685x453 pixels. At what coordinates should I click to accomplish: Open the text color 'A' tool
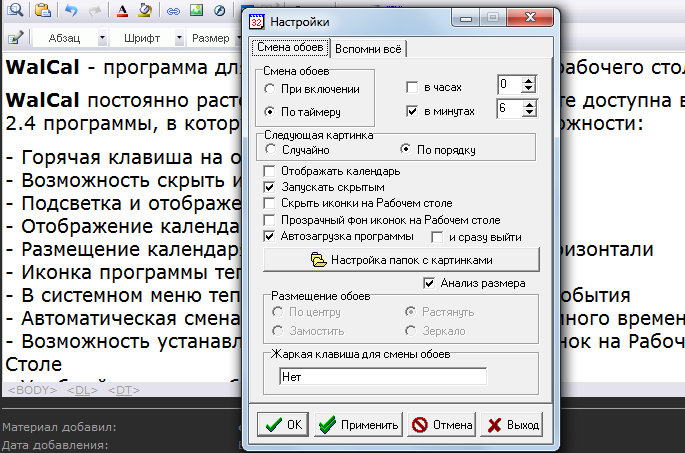click(x=123, y=10)
